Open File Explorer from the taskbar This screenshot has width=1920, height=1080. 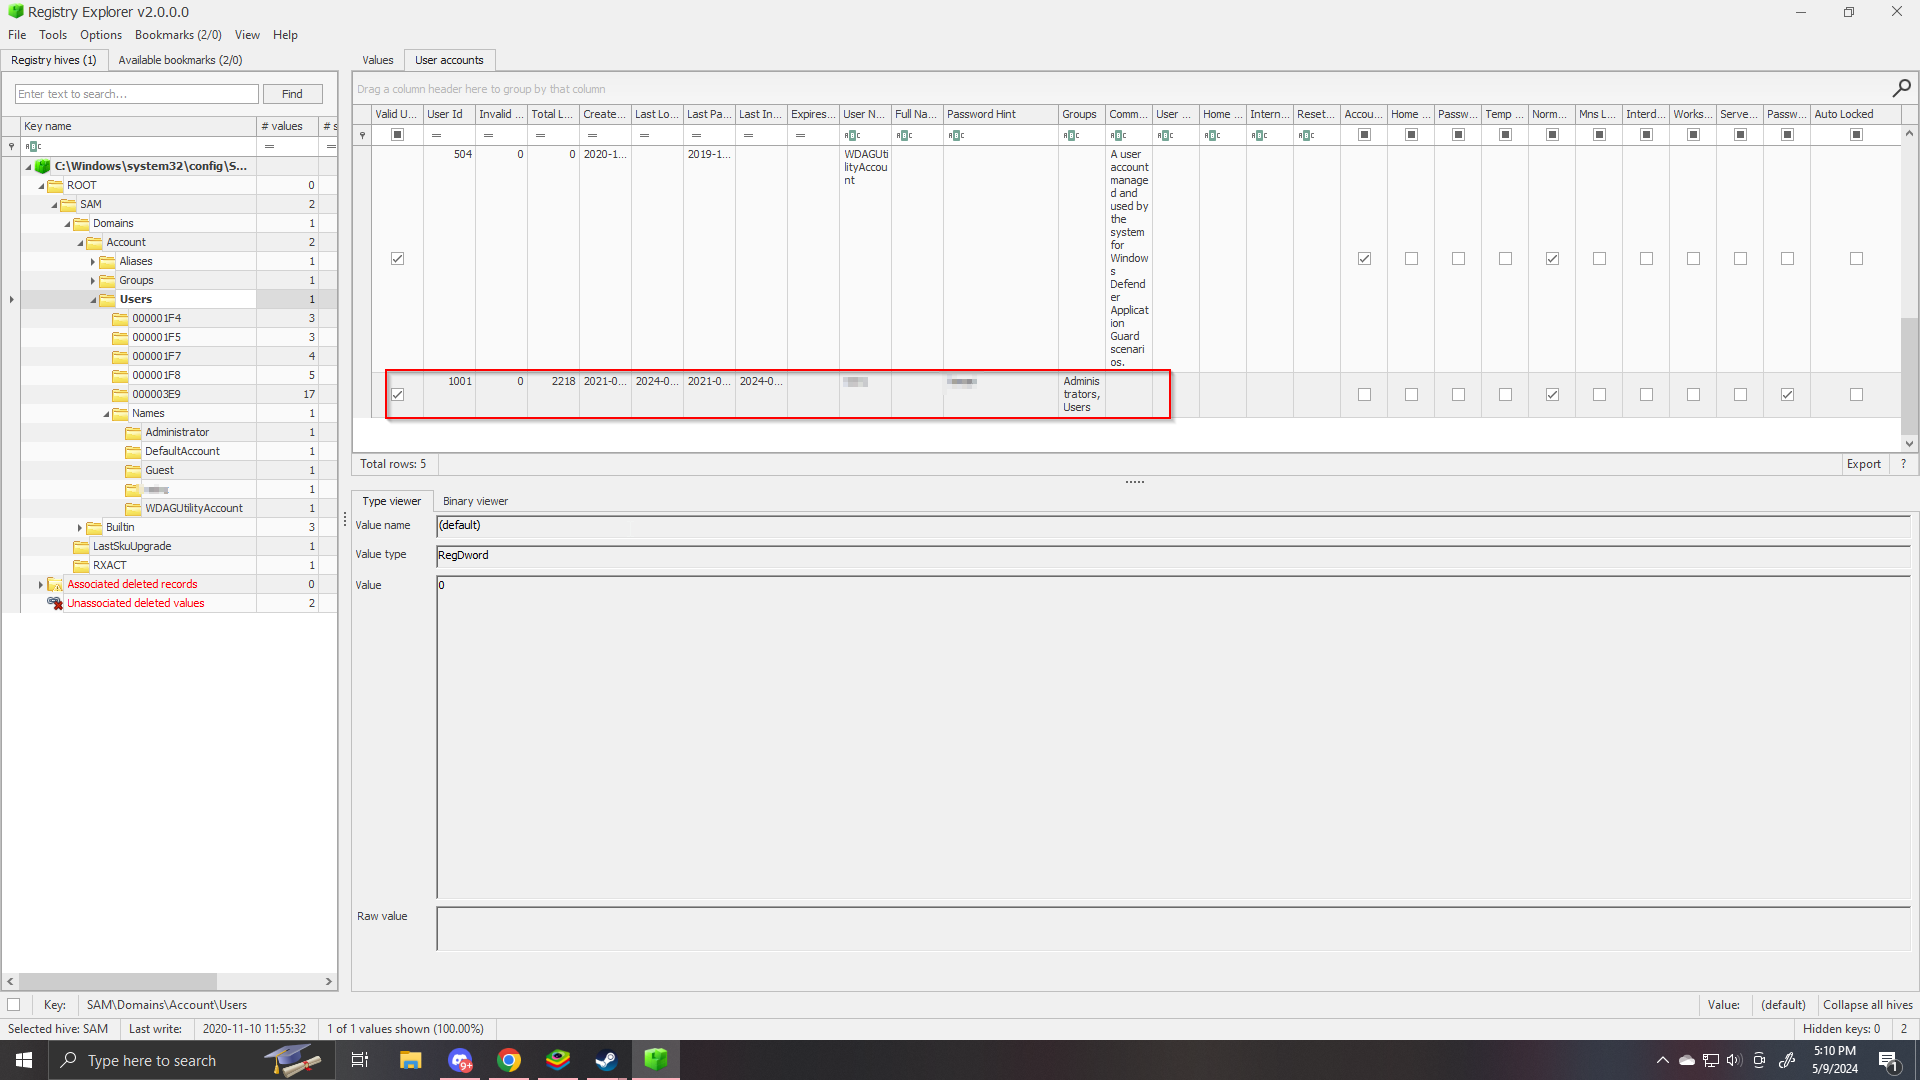(410, 1060)
